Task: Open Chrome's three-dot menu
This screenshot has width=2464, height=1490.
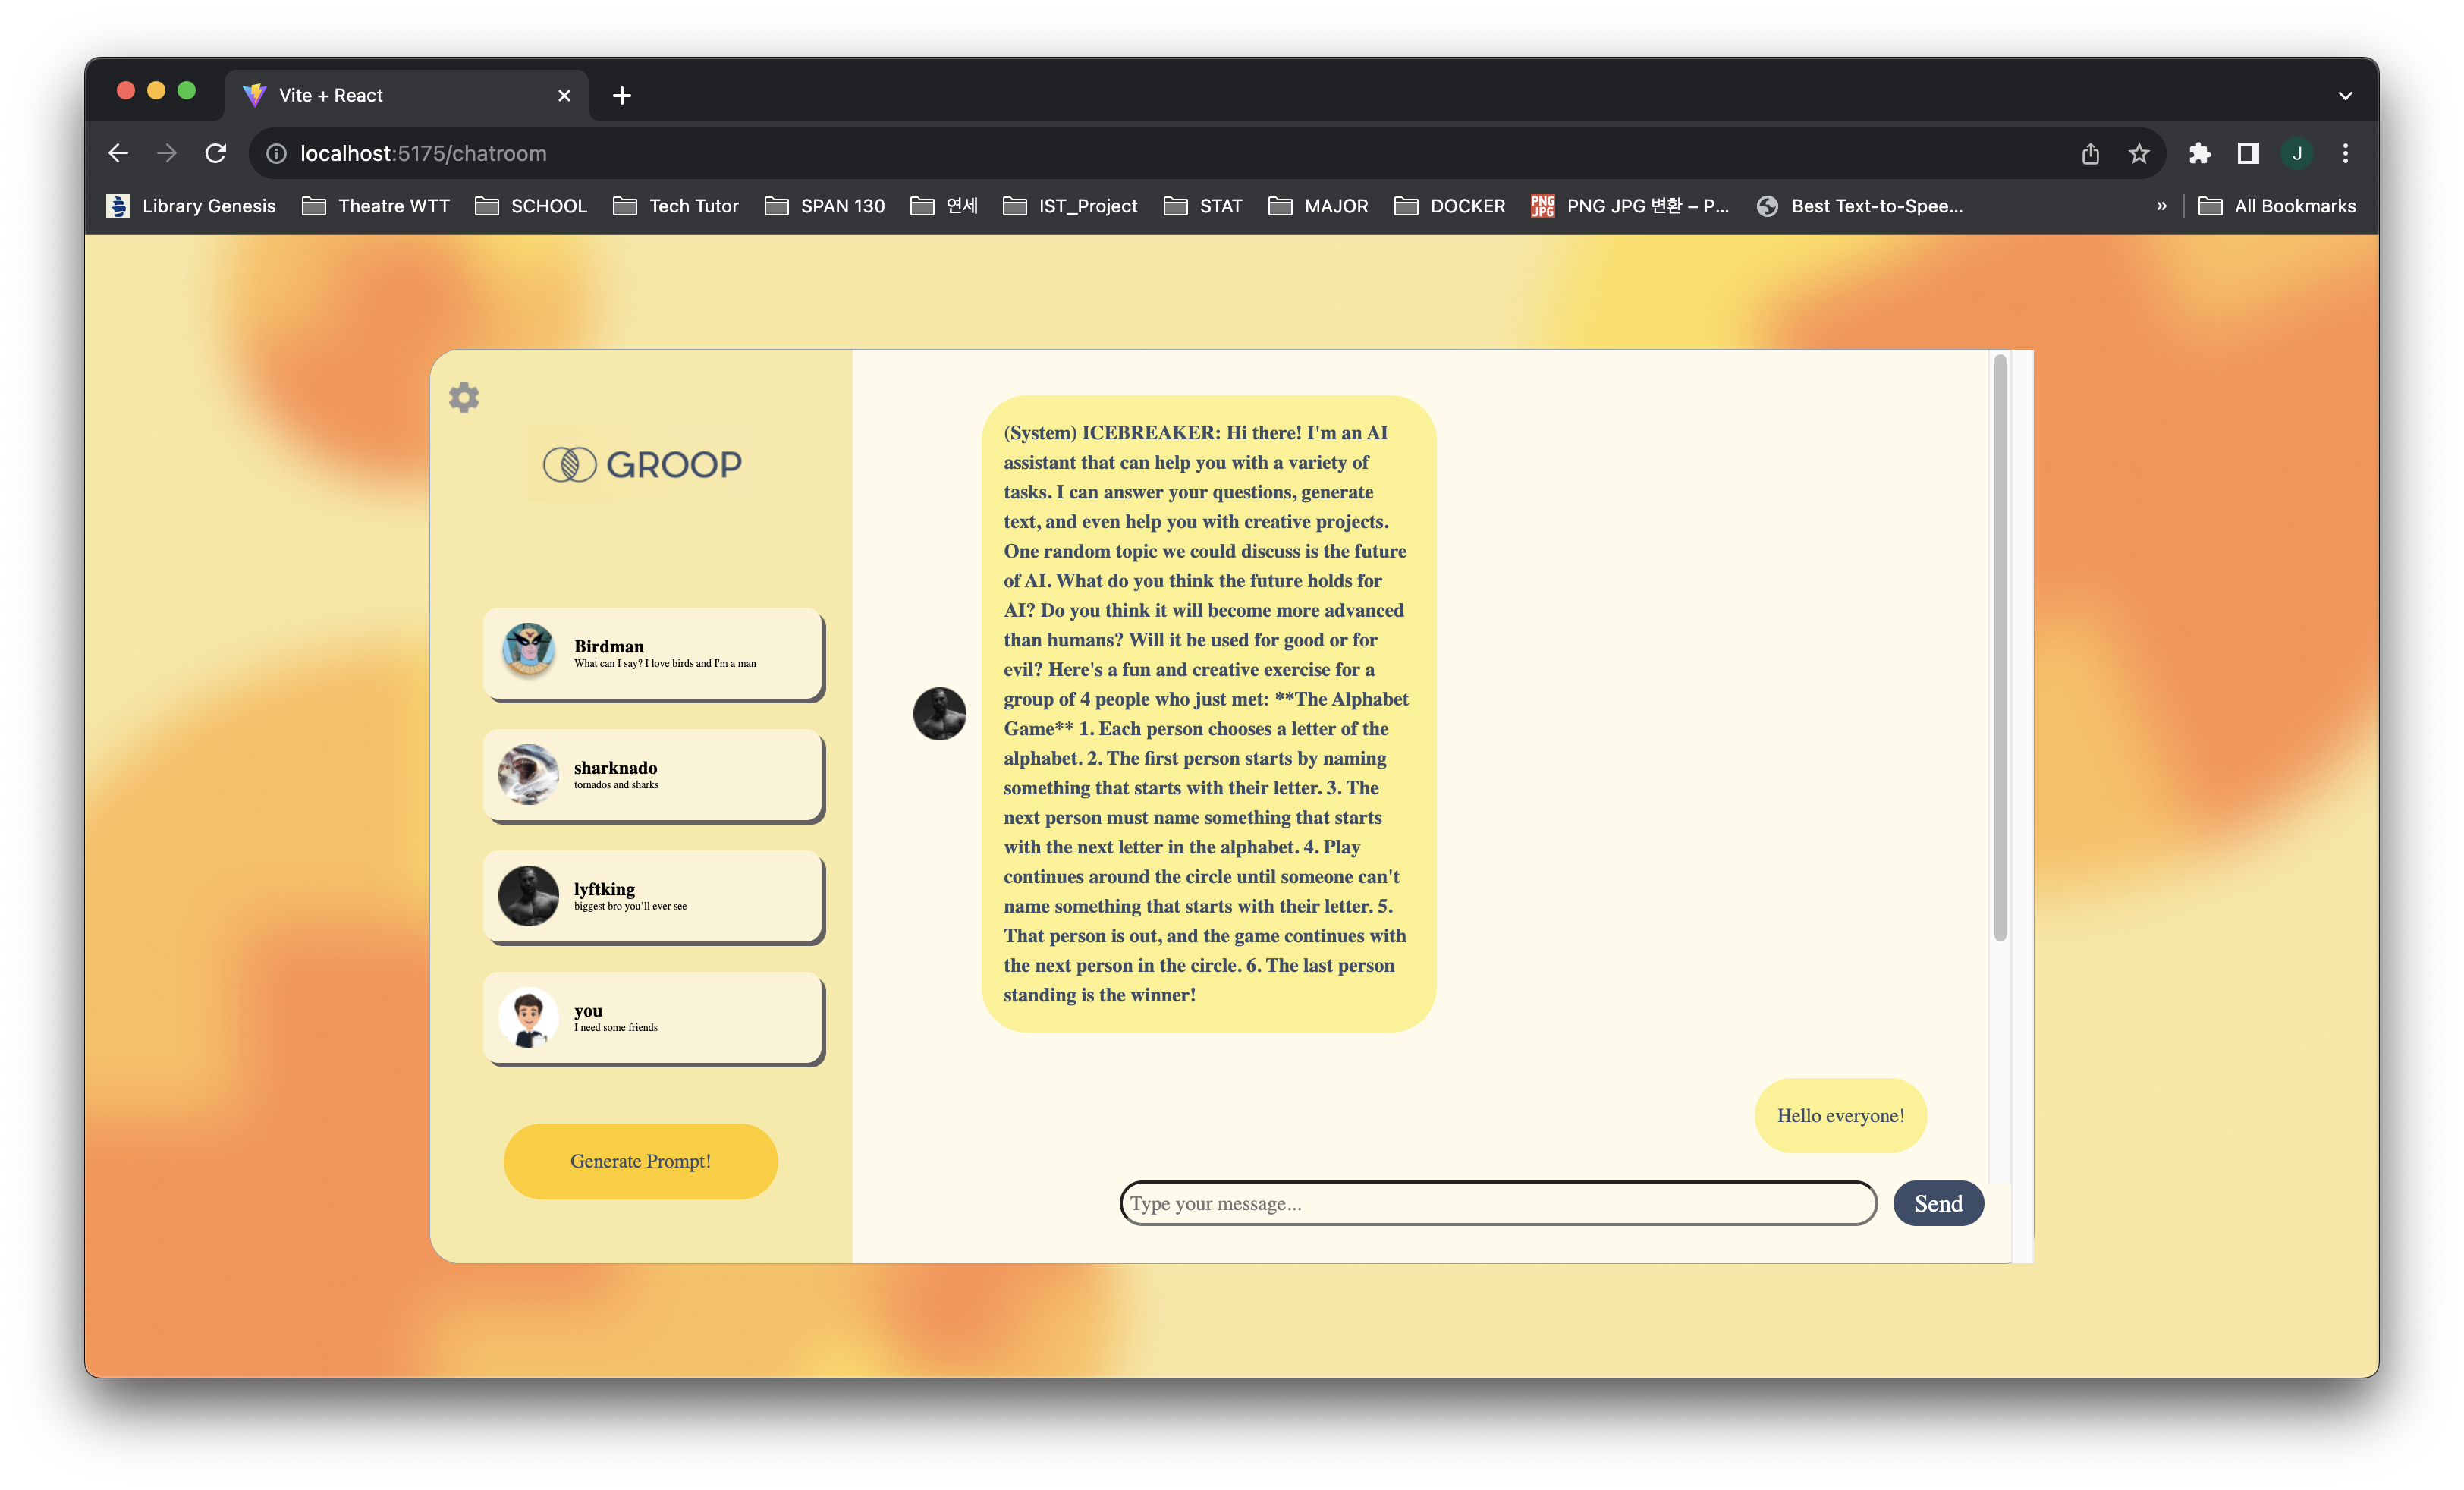Action: click(2345, 153)
